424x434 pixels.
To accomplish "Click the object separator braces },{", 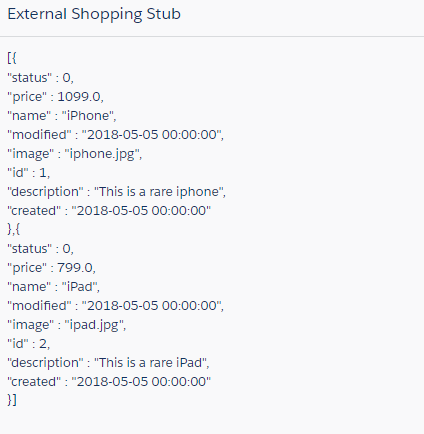I will pyautogui.click(x=14, y=229).
